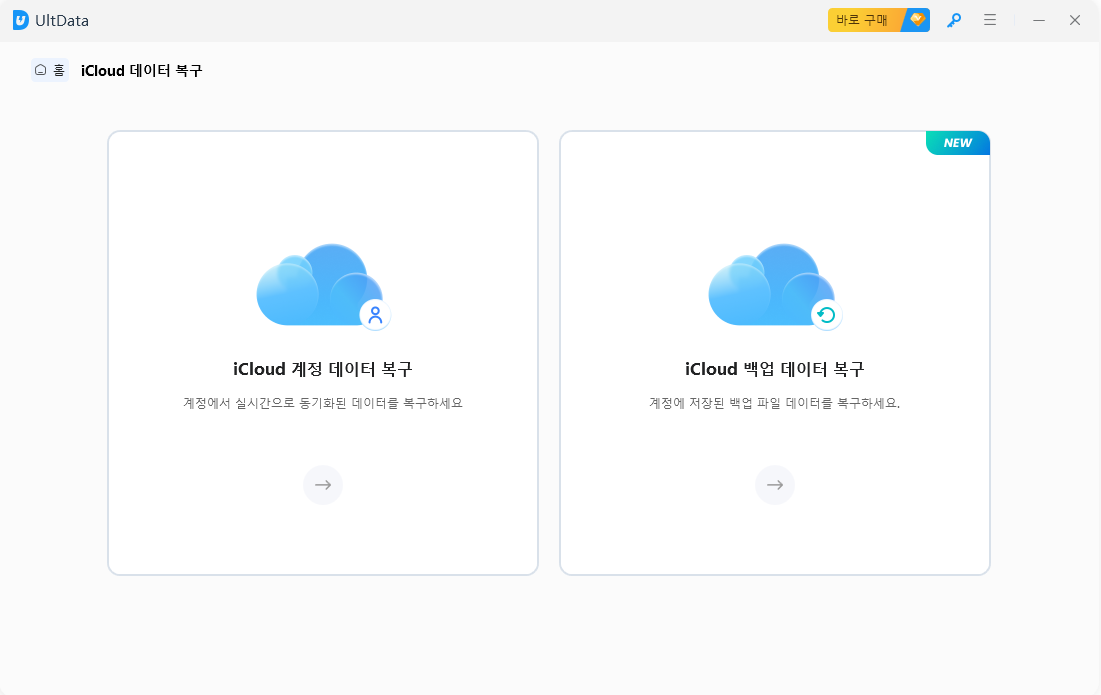Open the 바로 구매 purchase button

(x=878, y=20)
